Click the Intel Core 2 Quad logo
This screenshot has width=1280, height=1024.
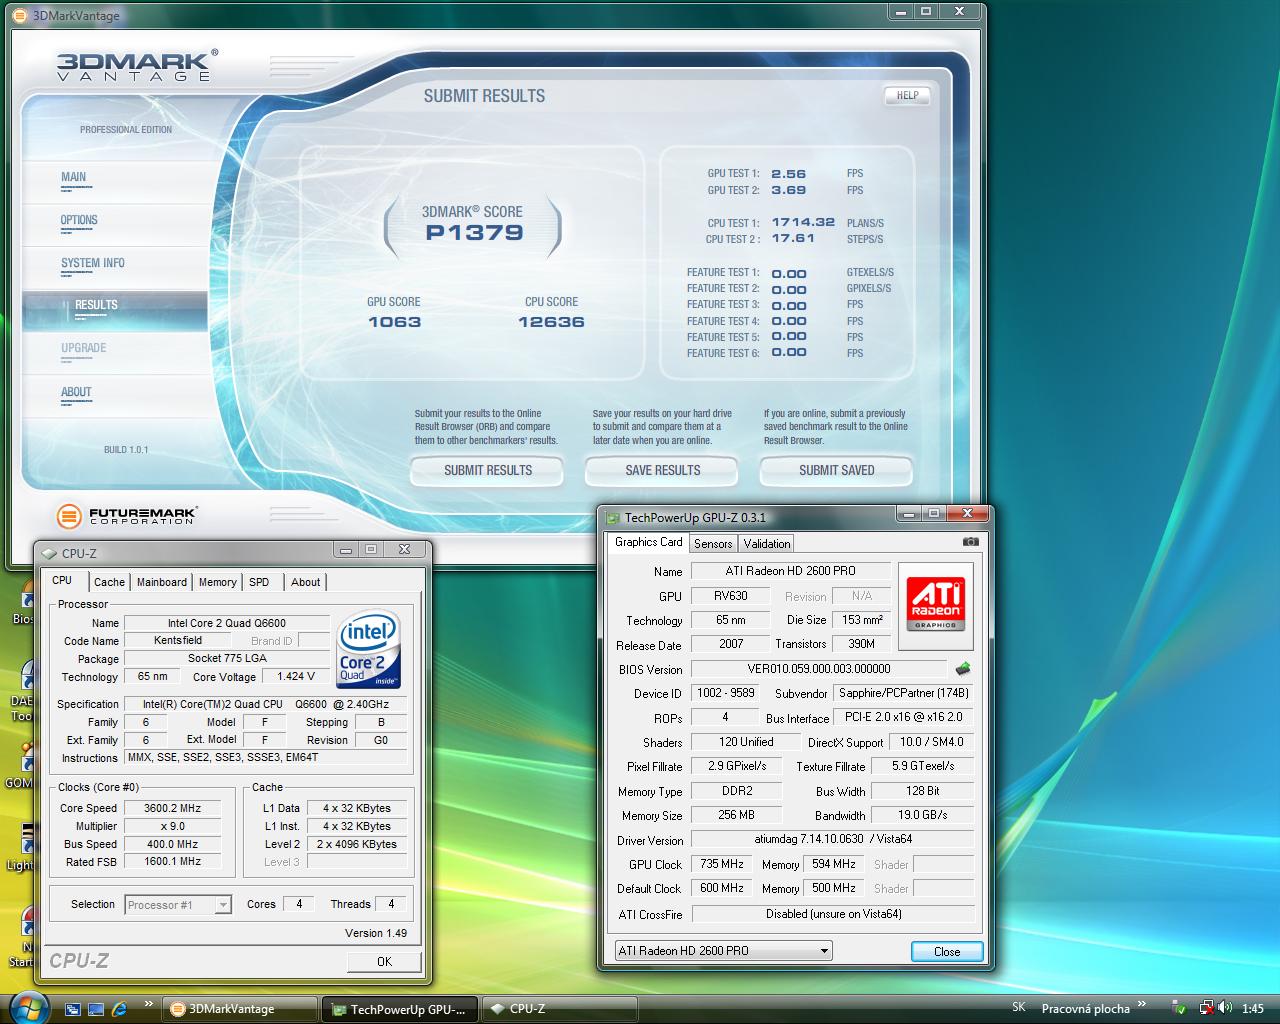[x=369, y=649]
